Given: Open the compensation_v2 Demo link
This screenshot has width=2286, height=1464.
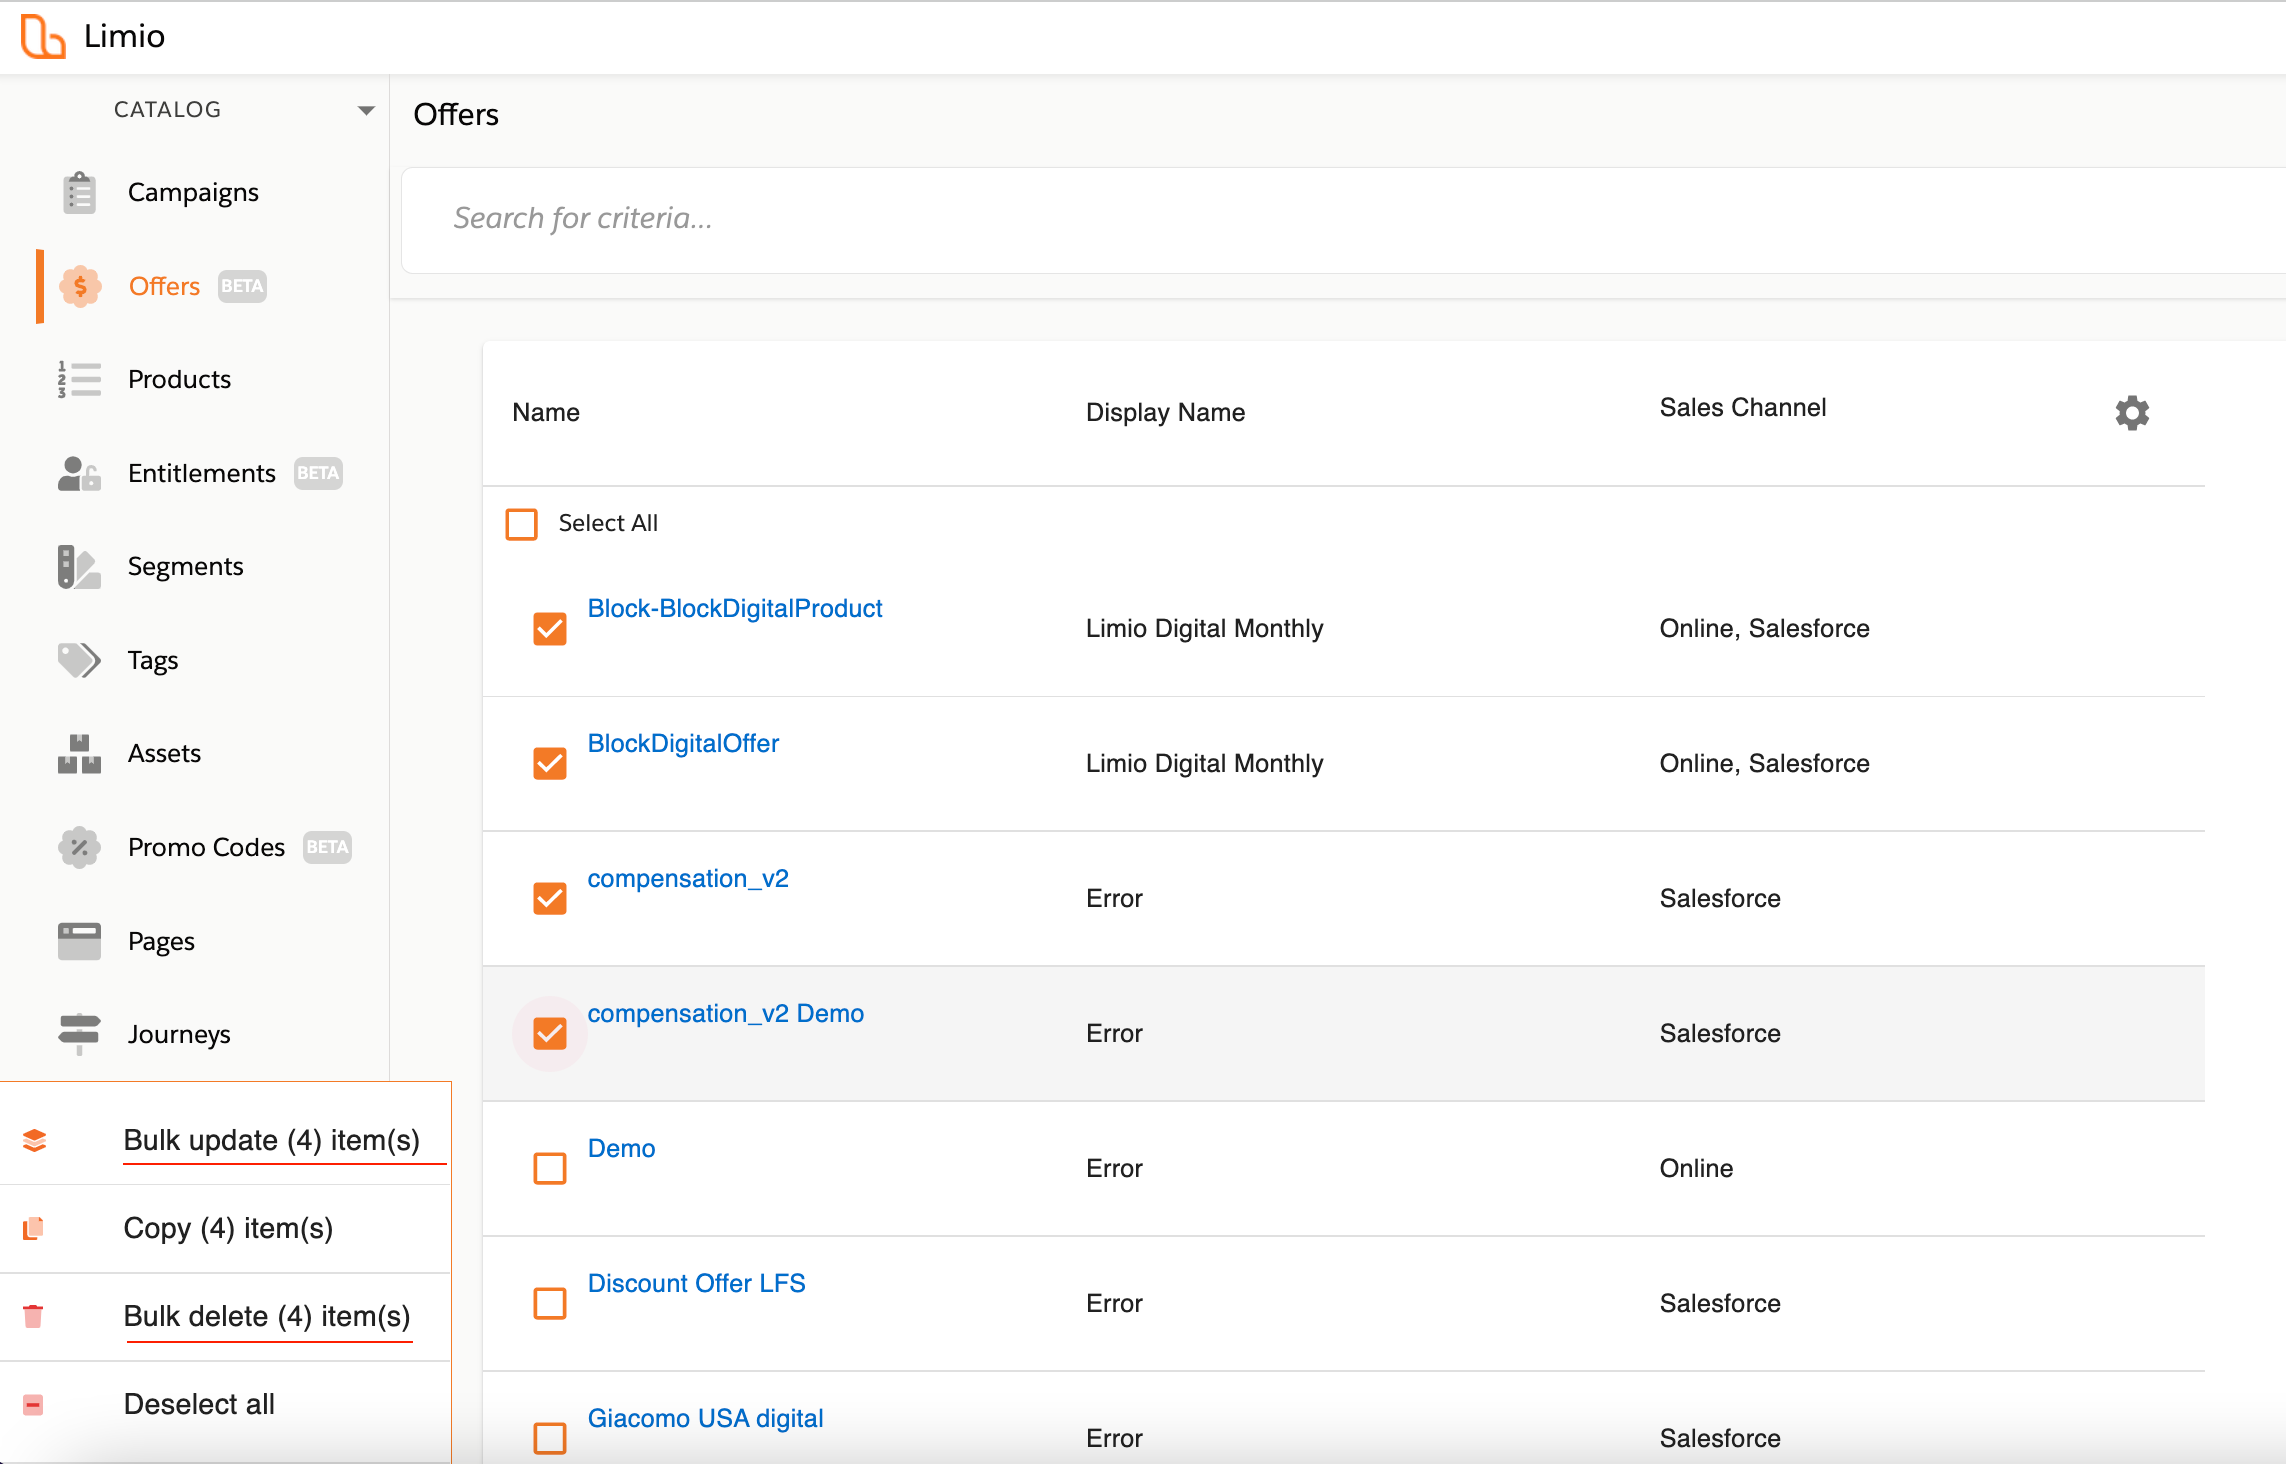Looking at the screenshot, I should 725,1014.
